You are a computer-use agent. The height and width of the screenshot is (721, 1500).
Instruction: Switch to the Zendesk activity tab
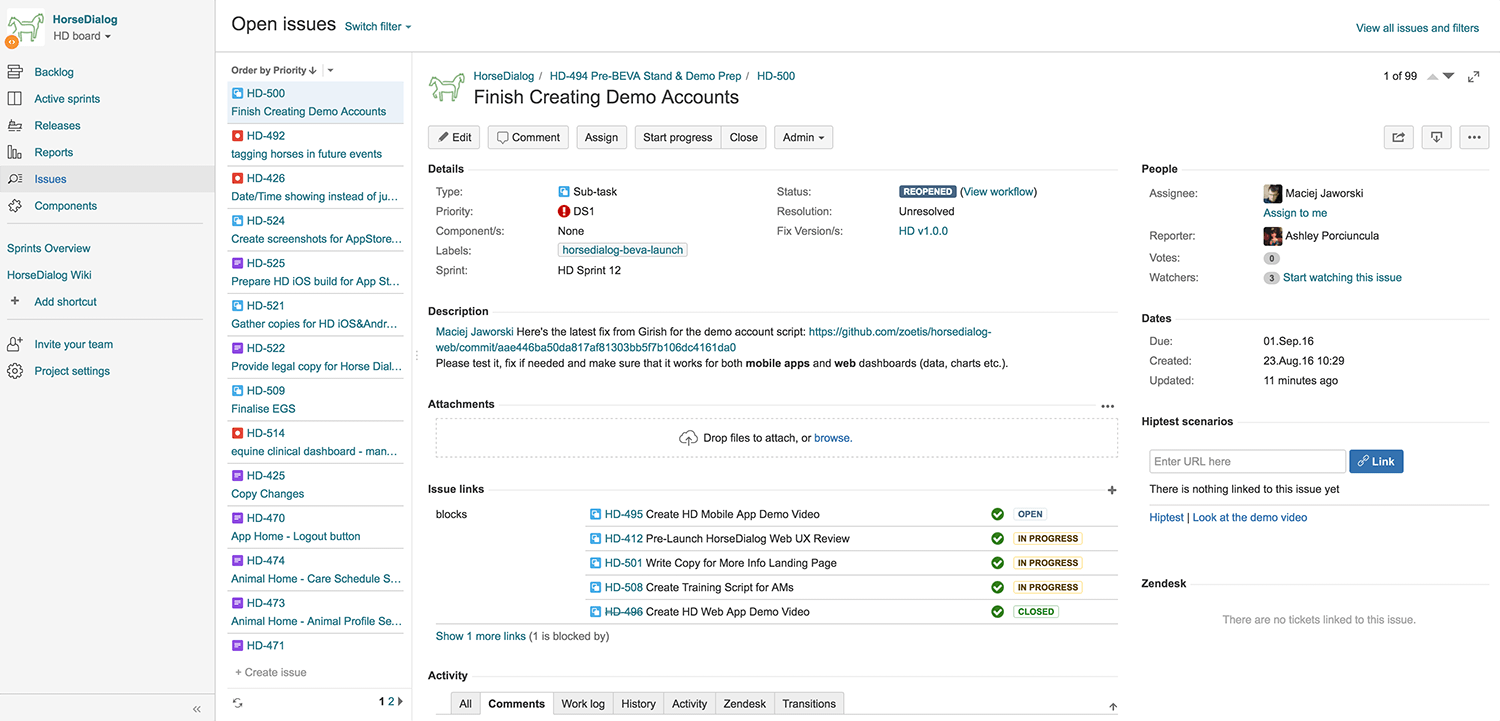click(x=745, y=704)
